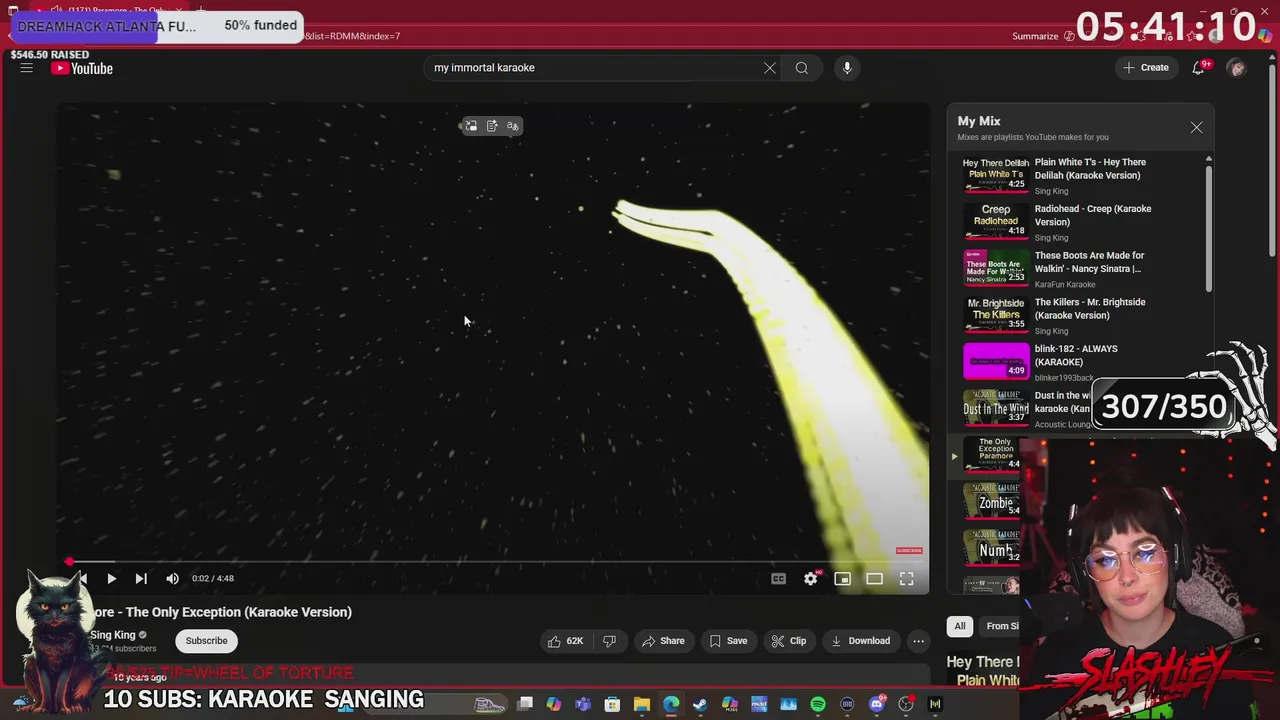Image resolution: width=1280 pixels, height=720 pixels.
Task: Subscribe to the Sing King channel
Action: click(x=206, y=641)
